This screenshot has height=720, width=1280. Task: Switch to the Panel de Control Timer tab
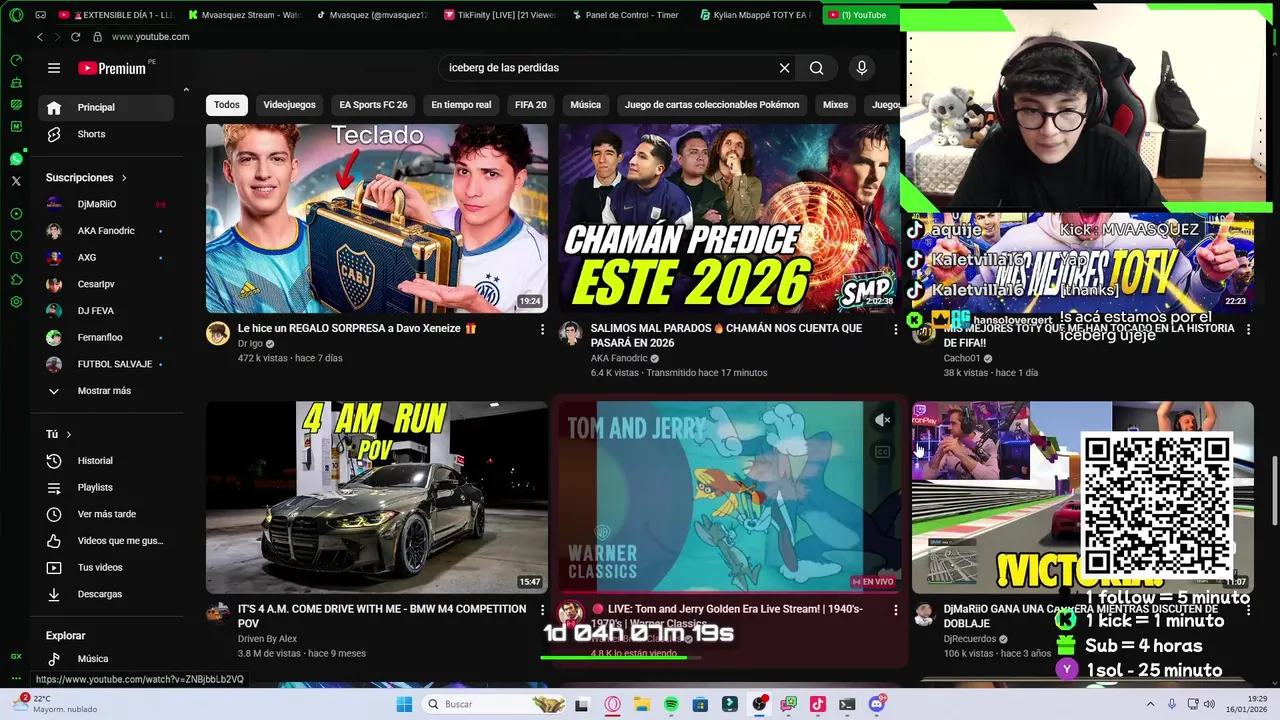pyautogui.click(x=628, y=15)
